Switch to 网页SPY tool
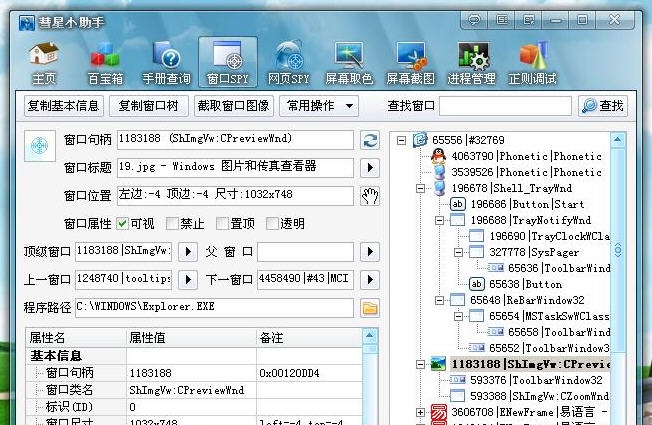Viewport: 652px width, 425px height. [289, 63]
